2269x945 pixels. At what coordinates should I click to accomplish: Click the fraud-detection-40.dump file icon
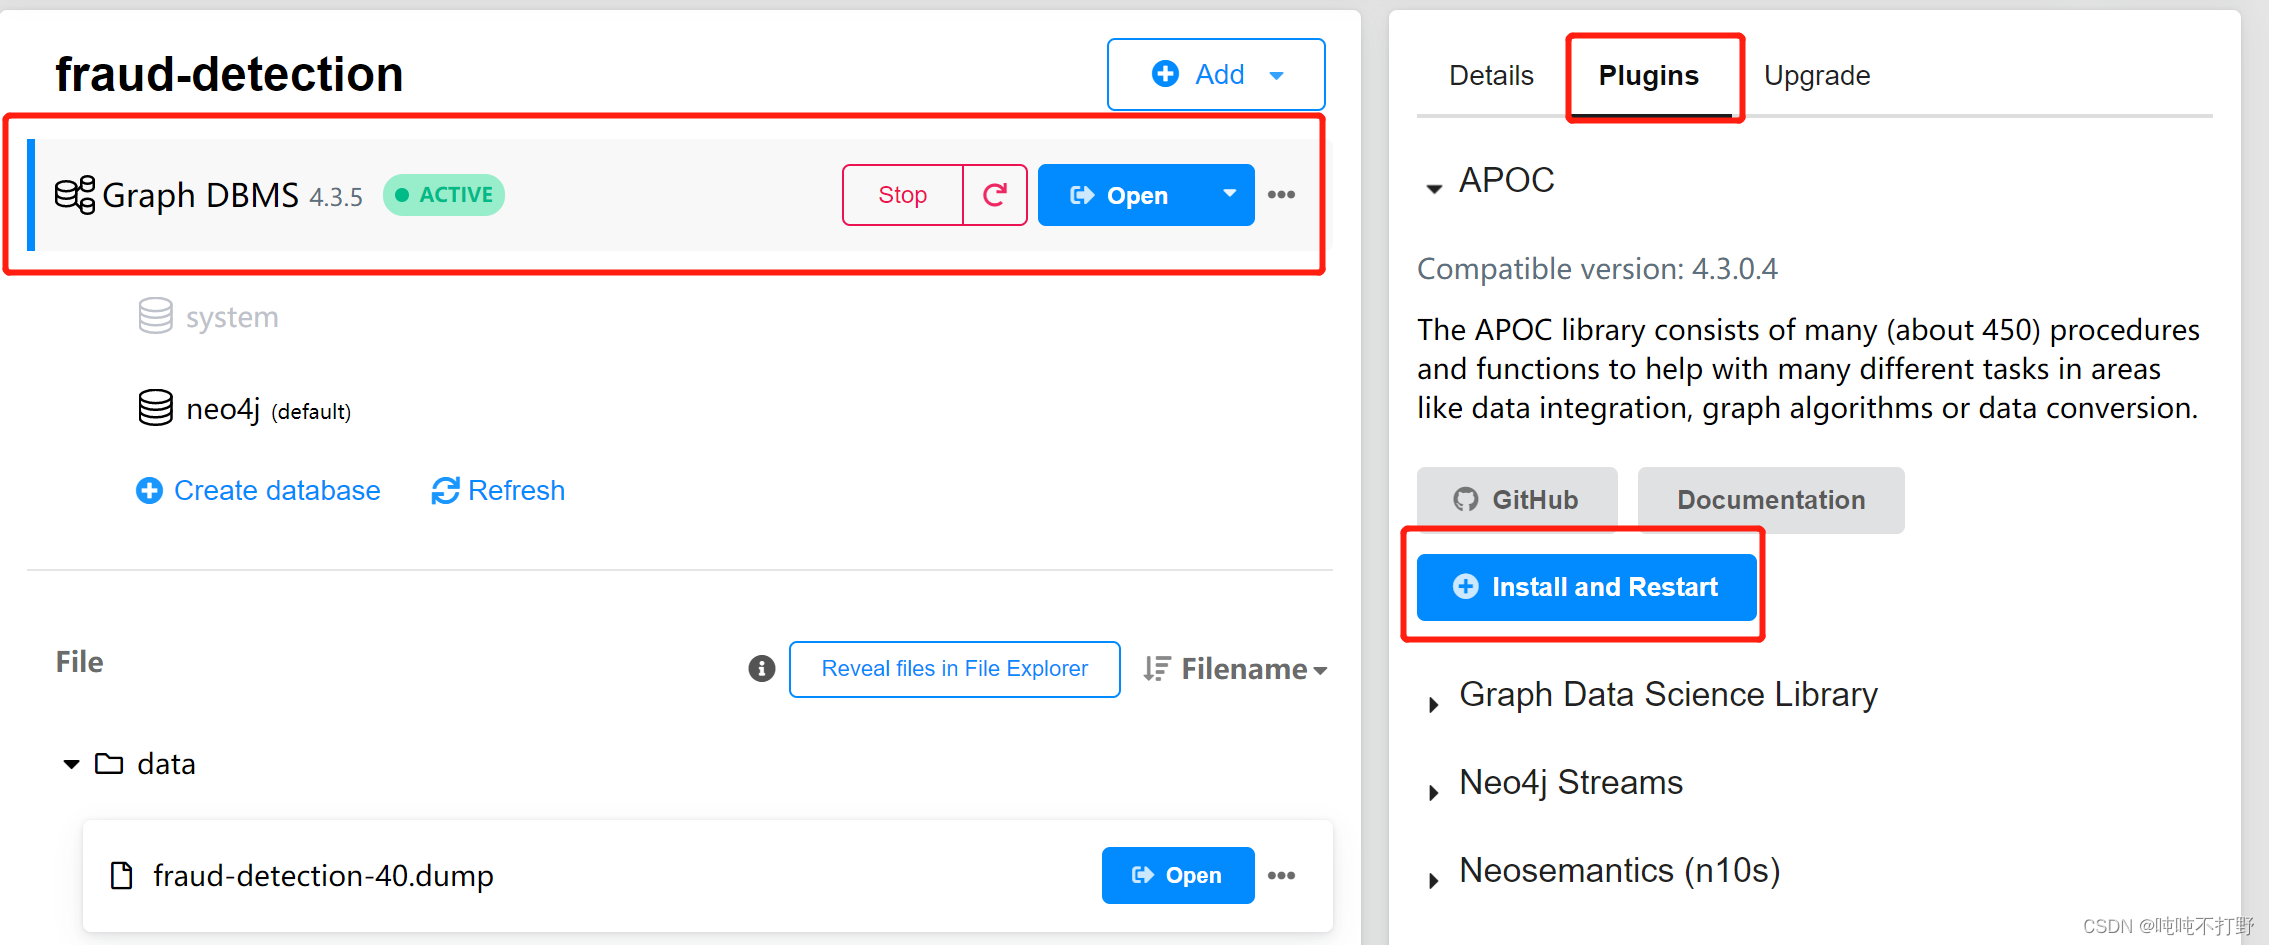[x=121, y=876]
